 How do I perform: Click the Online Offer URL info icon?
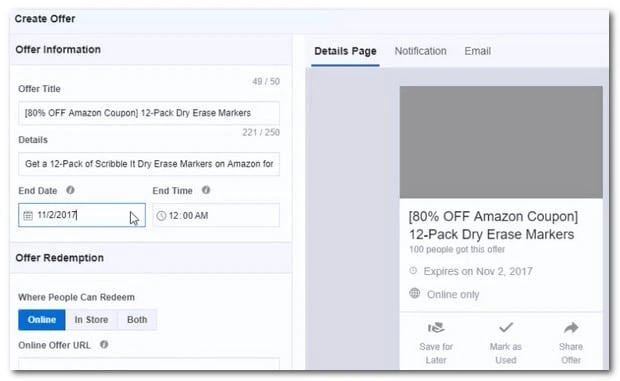click(104, 344)
